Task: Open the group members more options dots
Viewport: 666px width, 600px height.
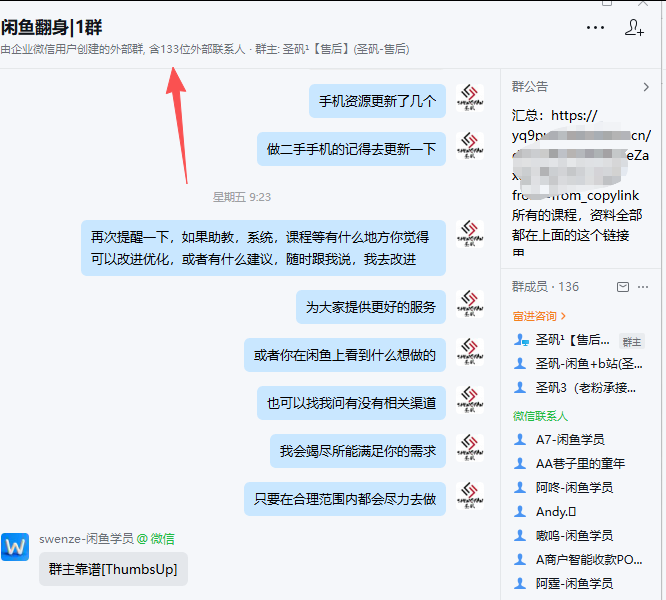Action: (x=643, y=287)
